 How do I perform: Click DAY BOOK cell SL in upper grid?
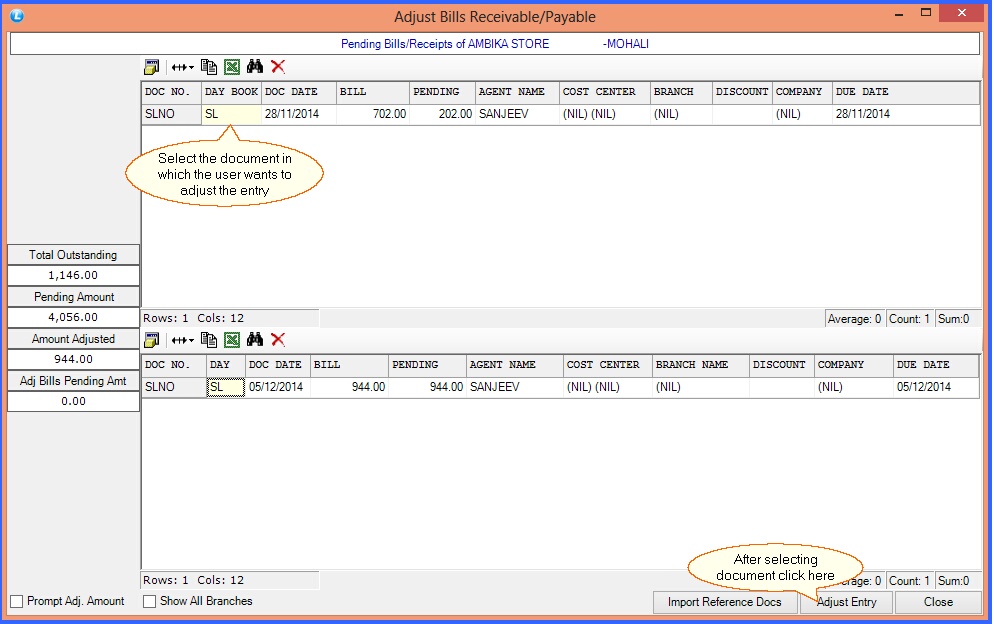click(x=231, y=114)
